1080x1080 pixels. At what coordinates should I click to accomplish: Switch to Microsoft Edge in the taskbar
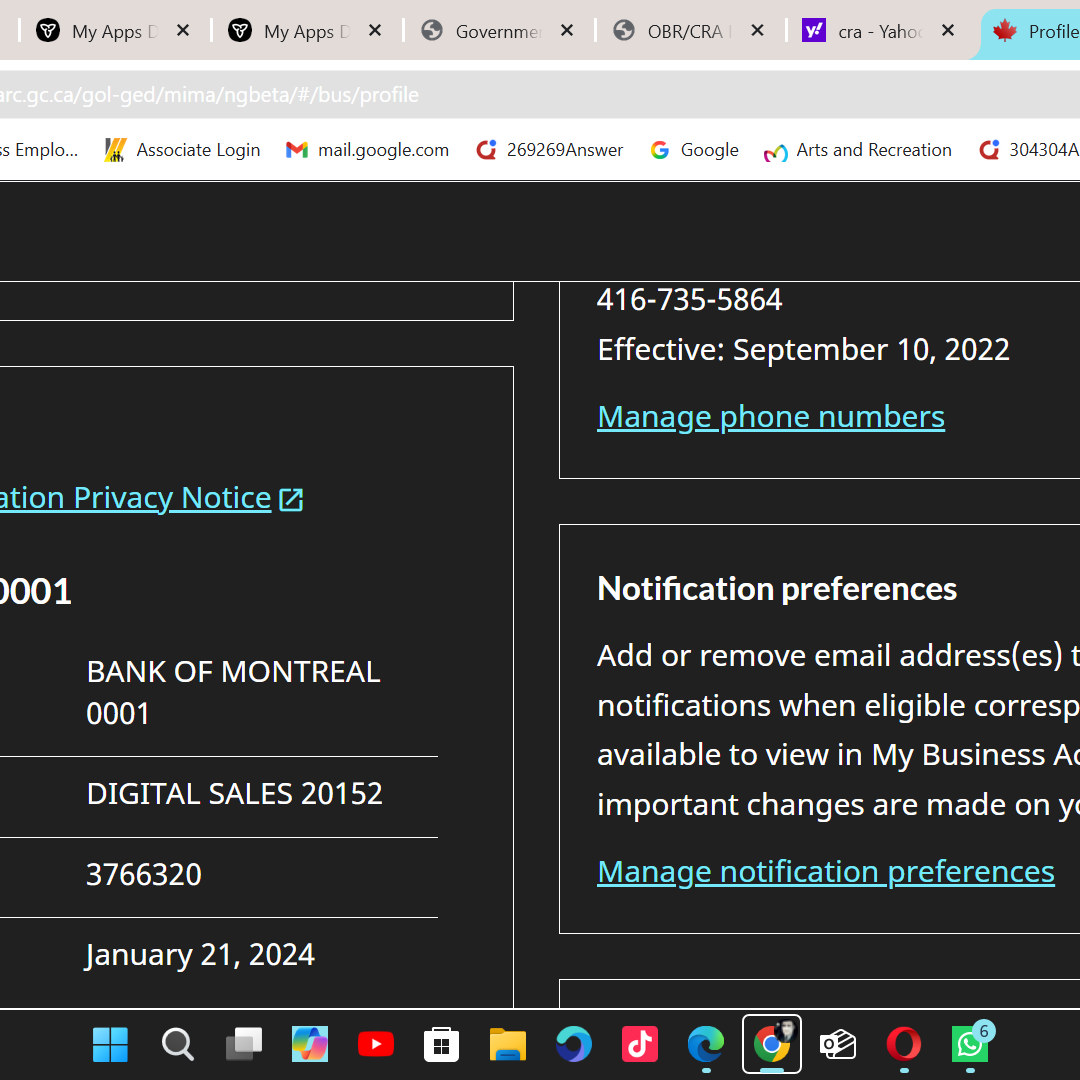click(x=705, y=1045)
